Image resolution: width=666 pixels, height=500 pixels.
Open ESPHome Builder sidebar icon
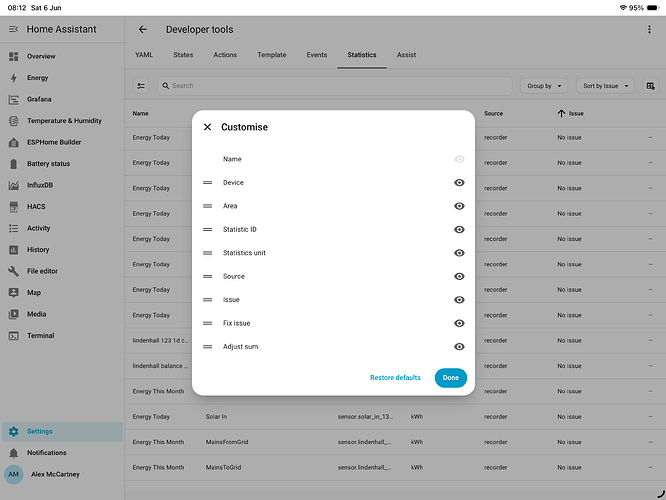point(14,142)
